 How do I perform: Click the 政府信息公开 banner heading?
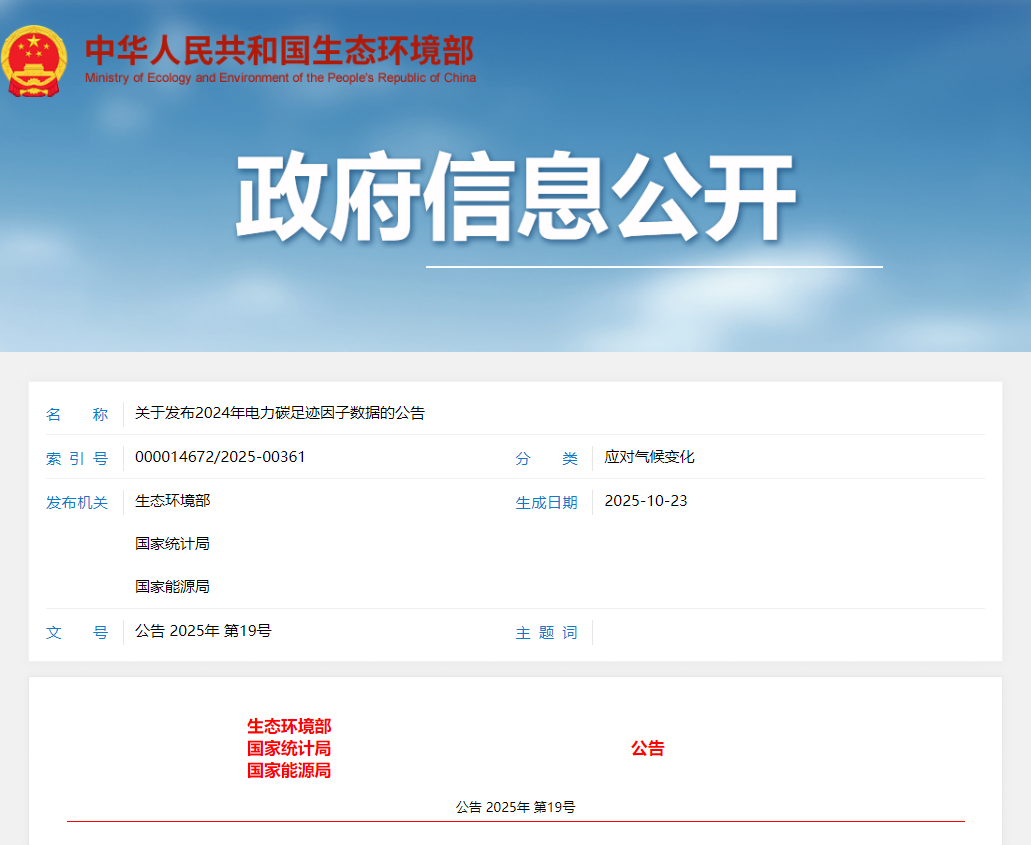(x=515, y=198)
